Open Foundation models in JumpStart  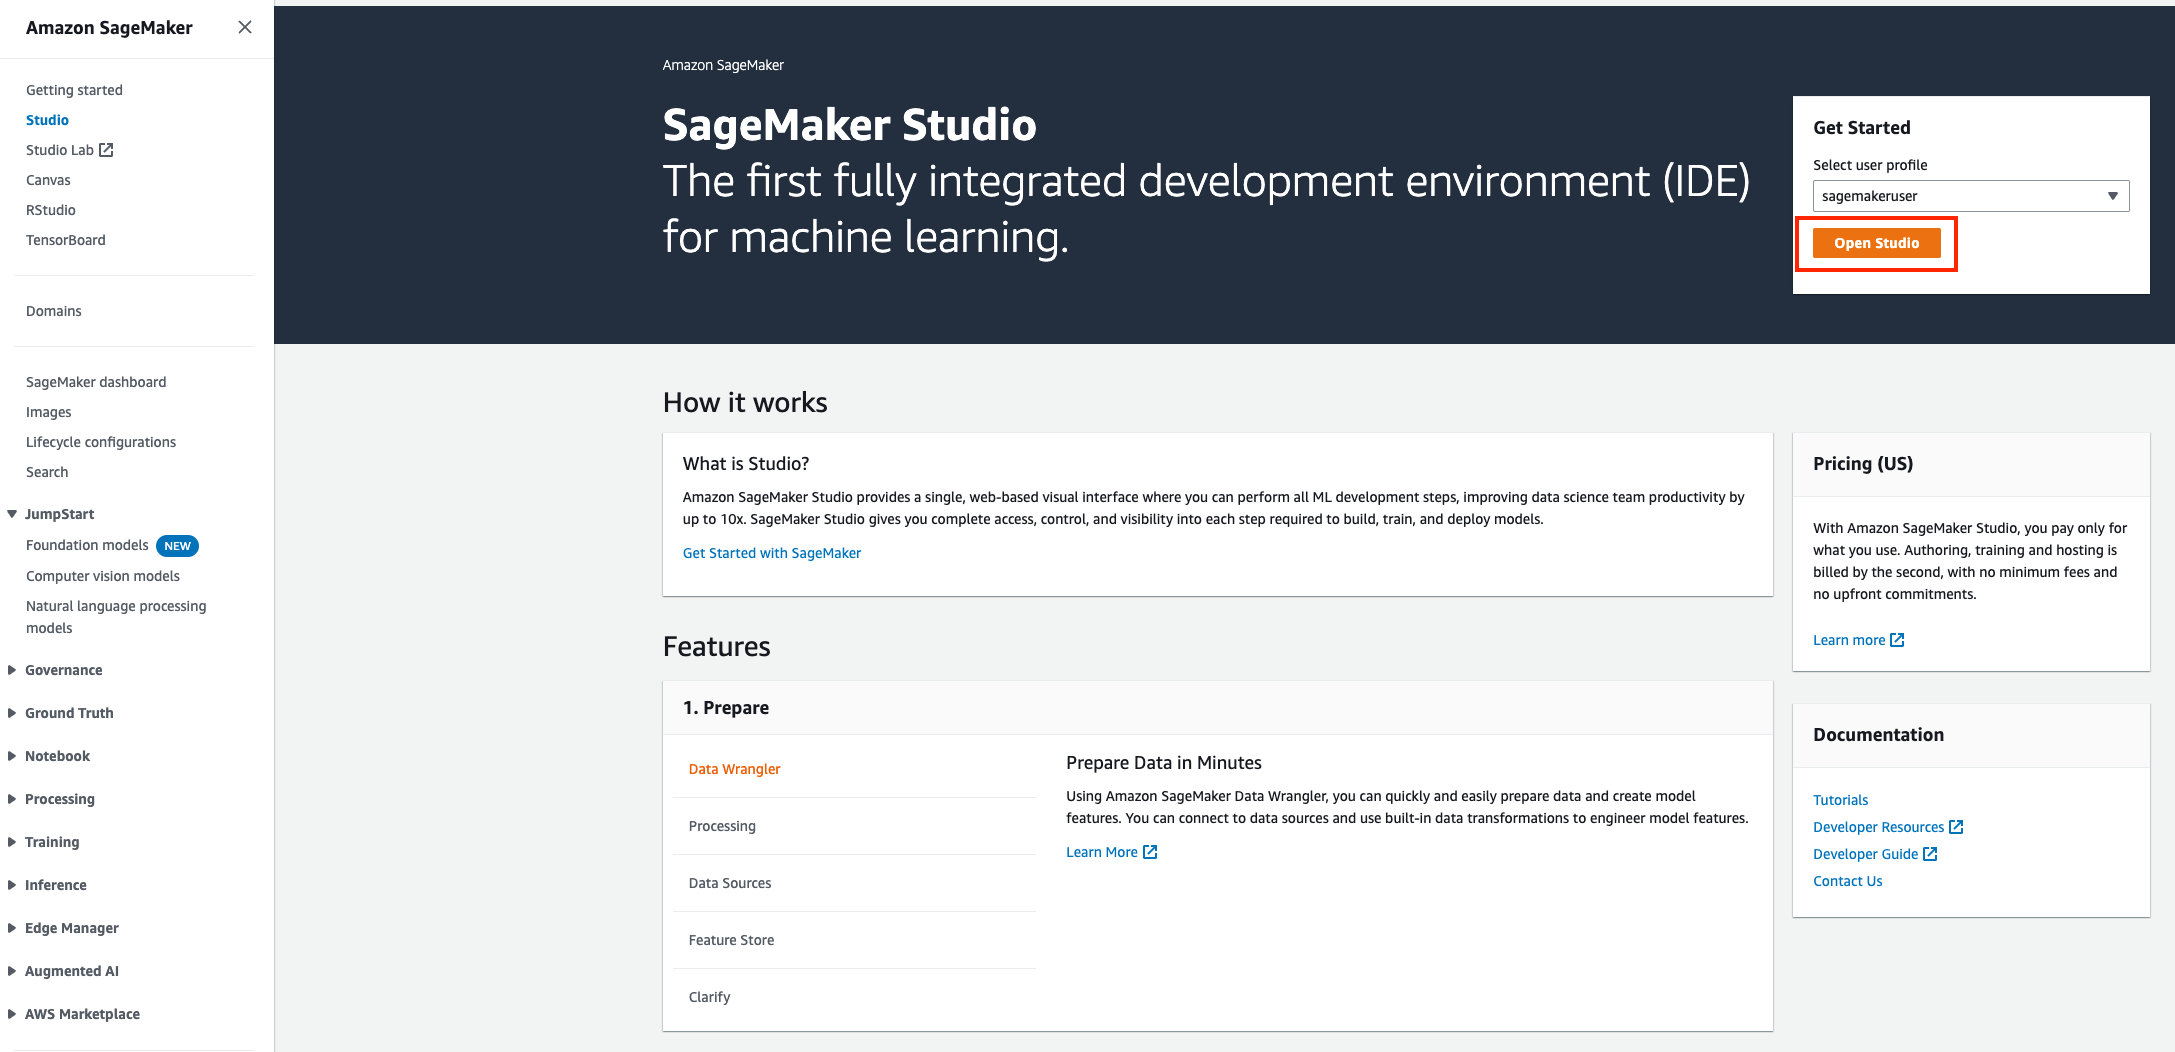pos(87,545)
